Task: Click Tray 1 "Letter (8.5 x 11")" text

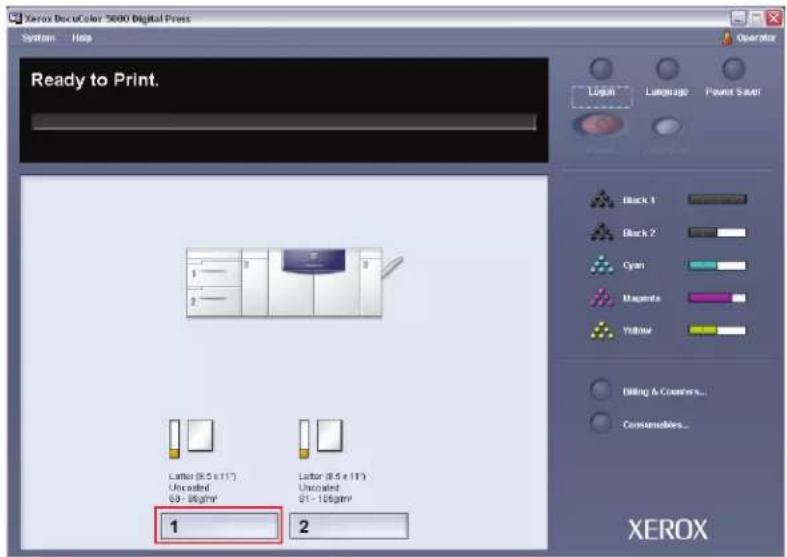Action: click(x=202, y=476)
